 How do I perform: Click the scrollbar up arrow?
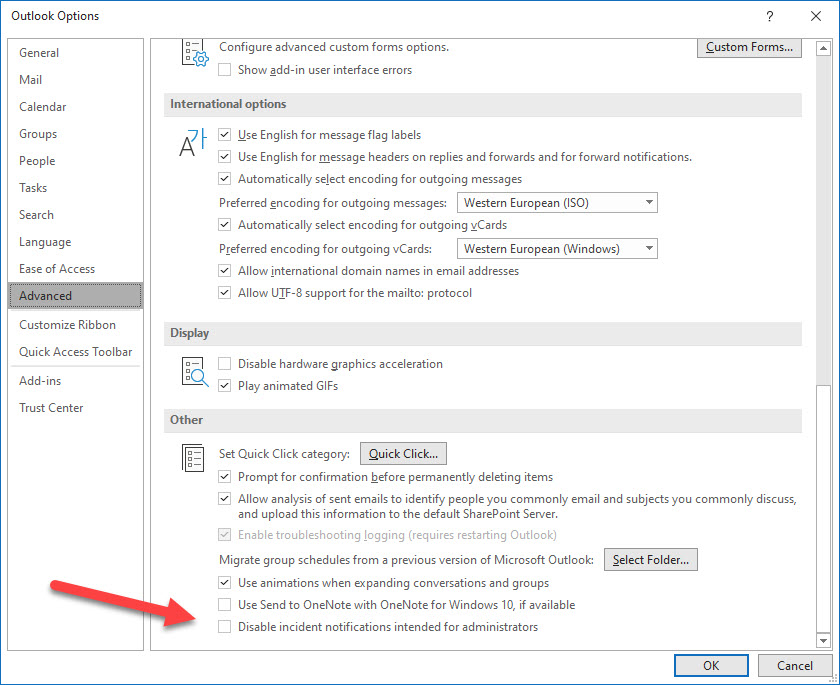[x=823, y=49]
